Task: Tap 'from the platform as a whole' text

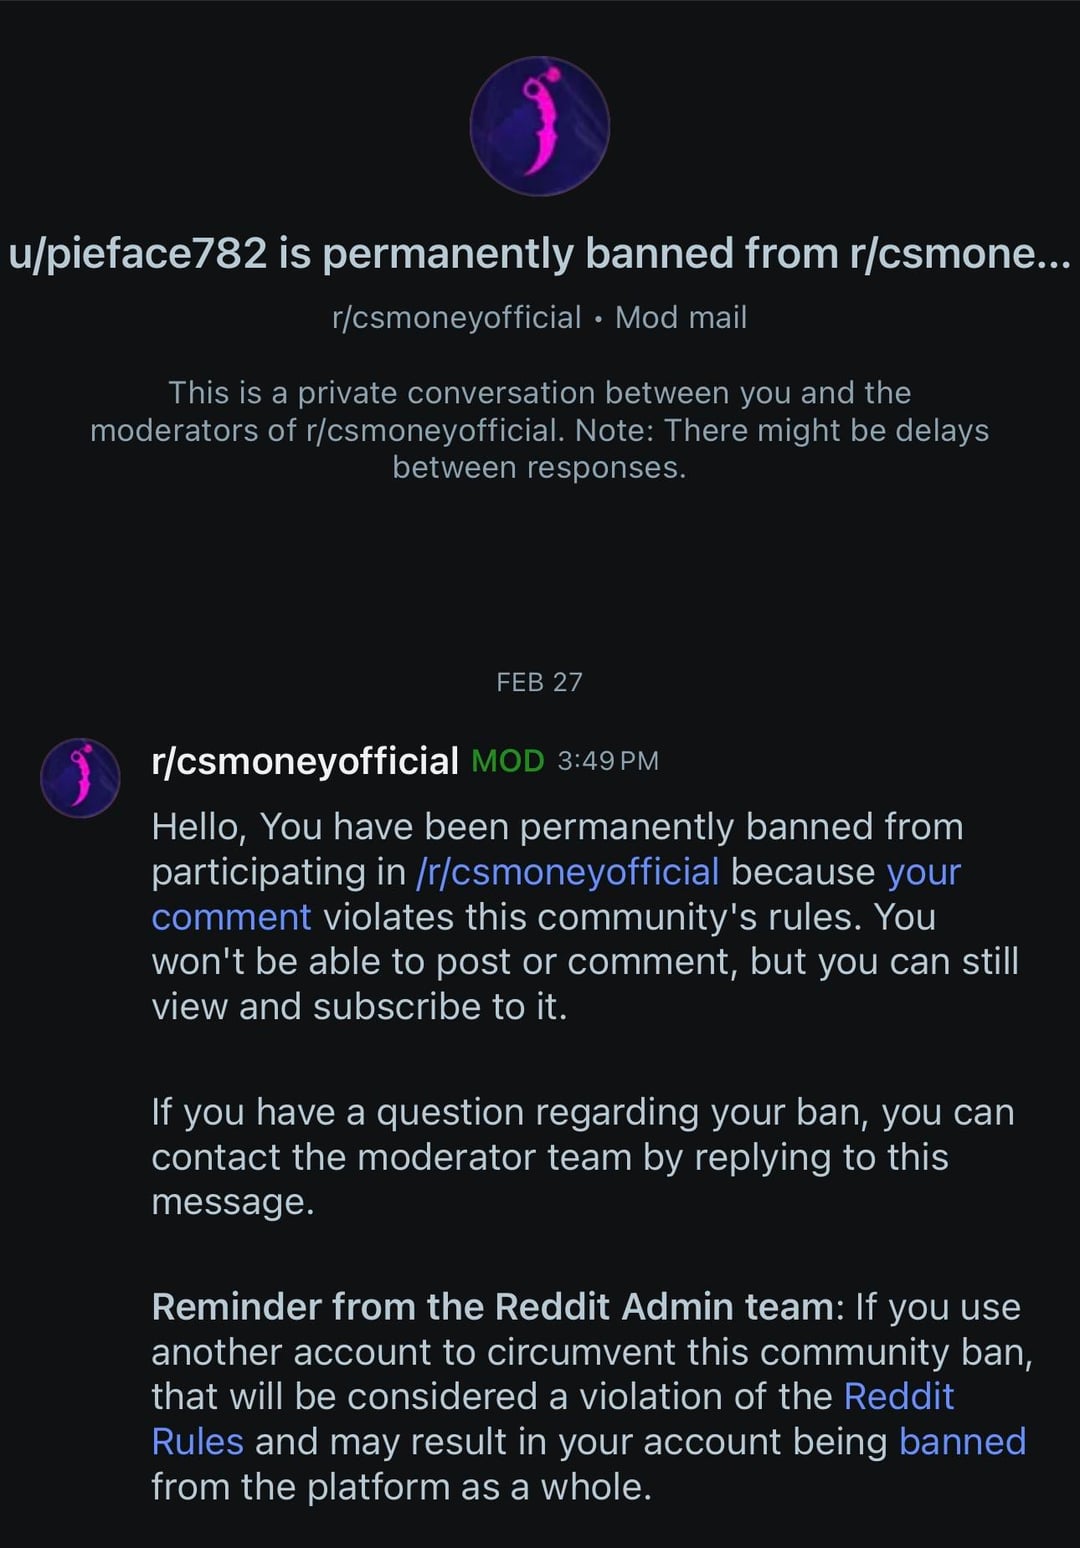Action: tap(401, 1487)
